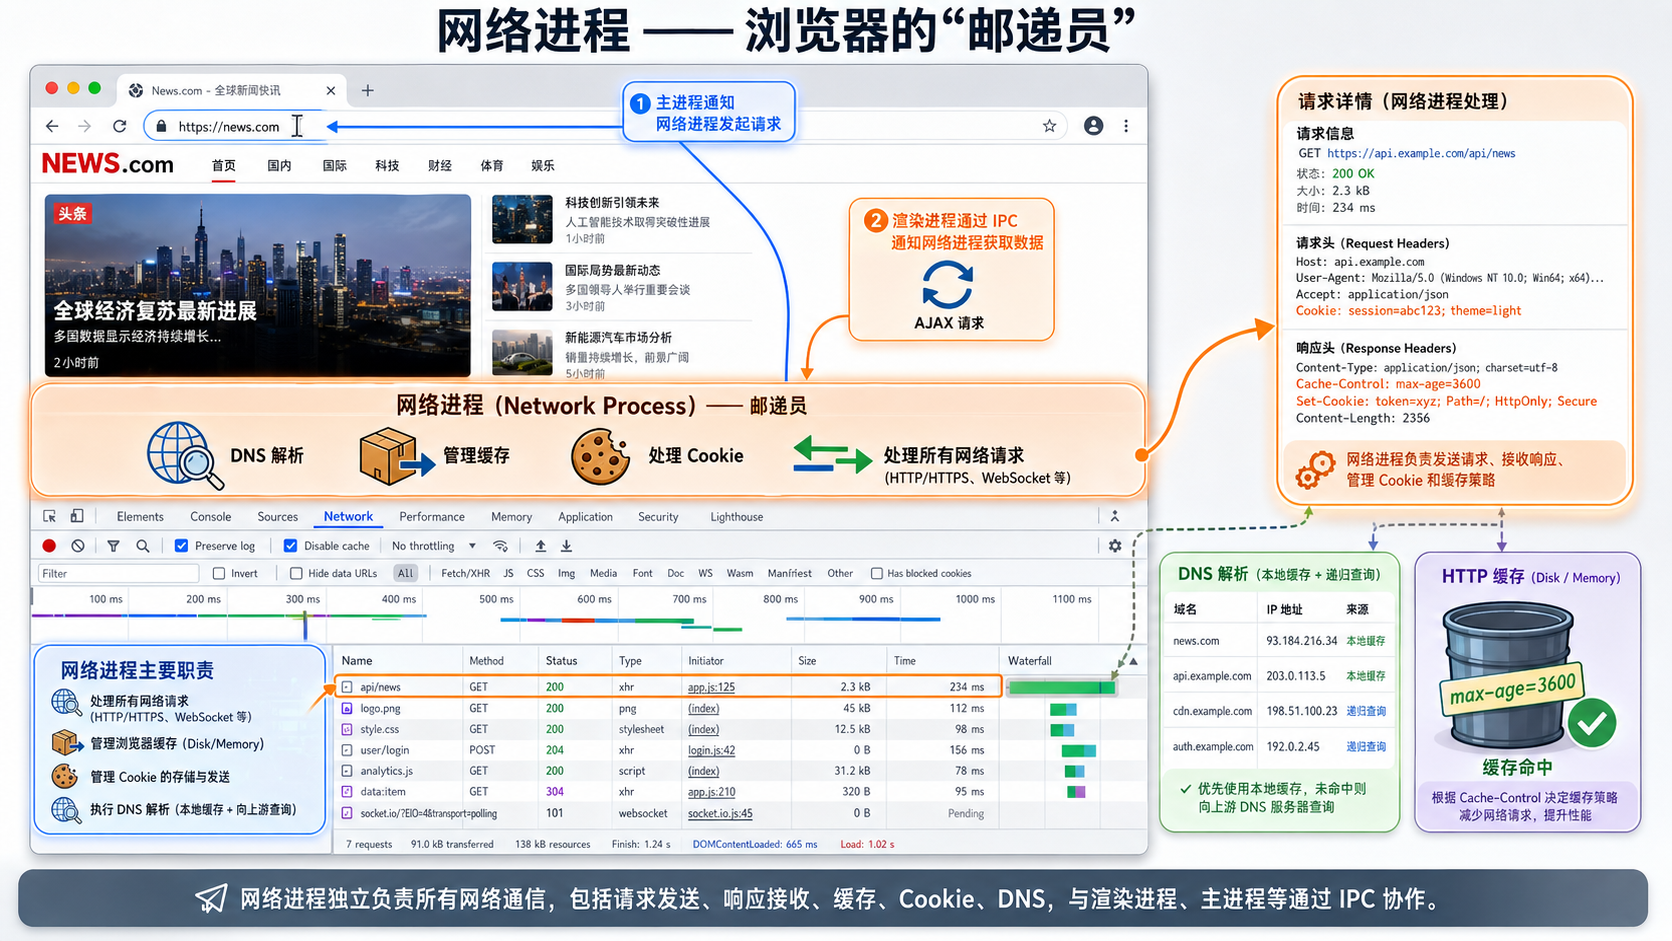Sort requests by the Time column

pos(905,661)
